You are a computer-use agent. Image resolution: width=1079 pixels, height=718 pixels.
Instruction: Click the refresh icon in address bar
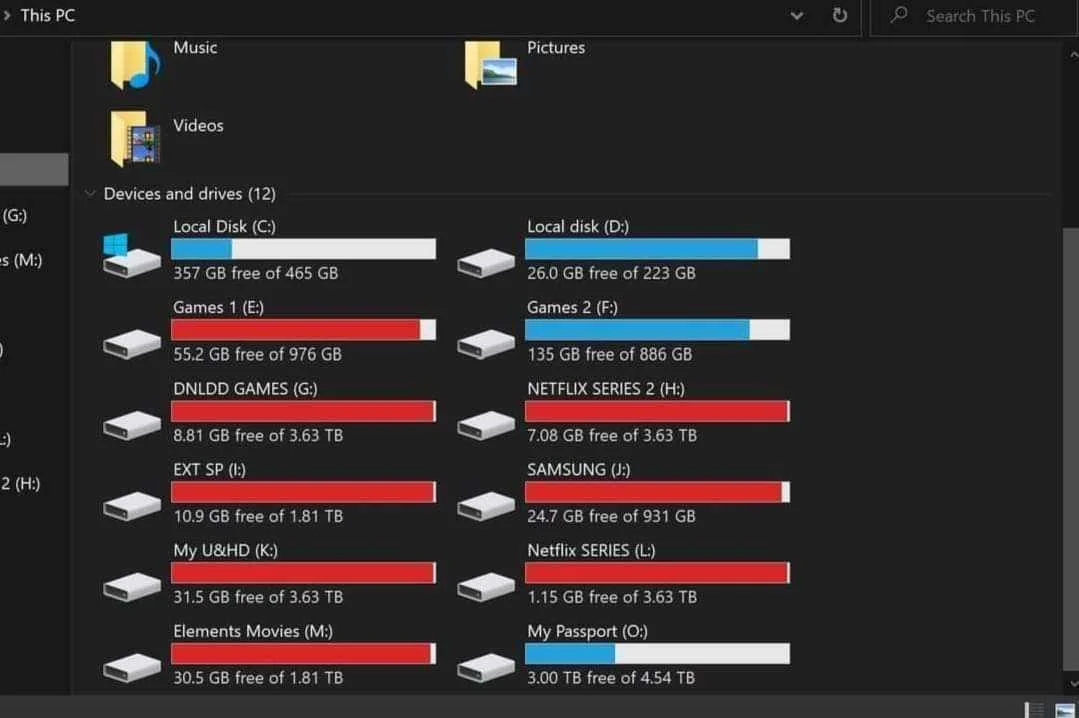point(840,15)
